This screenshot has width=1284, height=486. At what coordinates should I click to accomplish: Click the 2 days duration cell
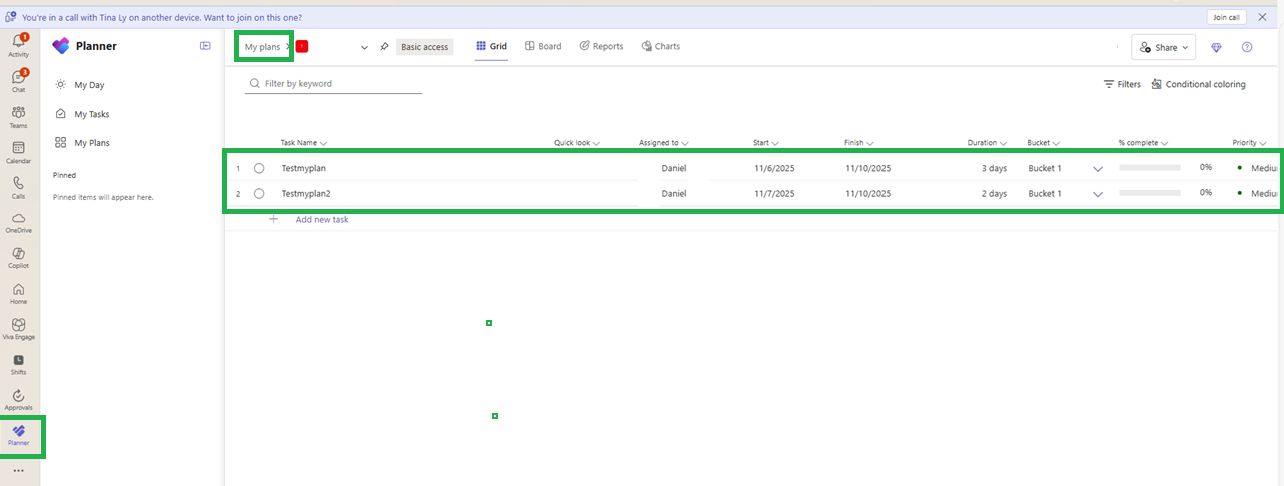993,193
